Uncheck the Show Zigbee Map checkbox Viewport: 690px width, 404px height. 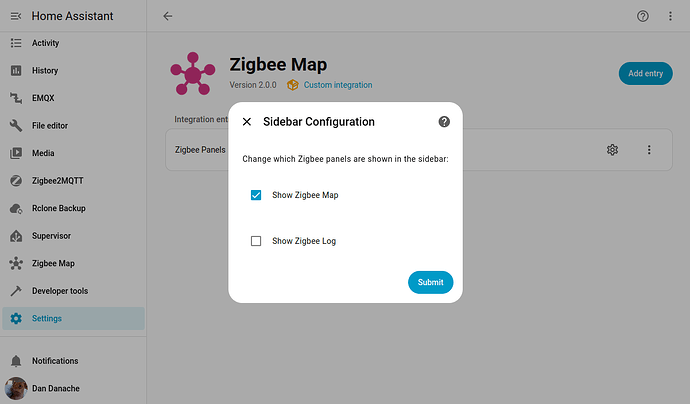click(256, 195)
